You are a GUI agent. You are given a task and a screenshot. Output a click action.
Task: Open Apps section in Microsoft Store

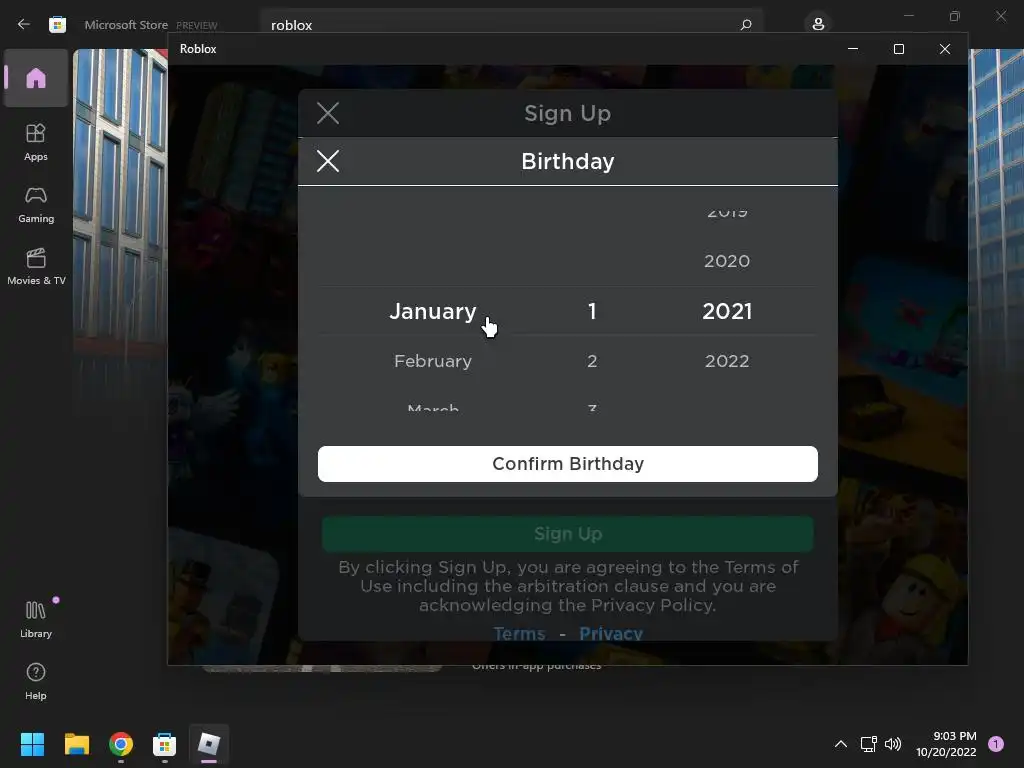[36, 142]
